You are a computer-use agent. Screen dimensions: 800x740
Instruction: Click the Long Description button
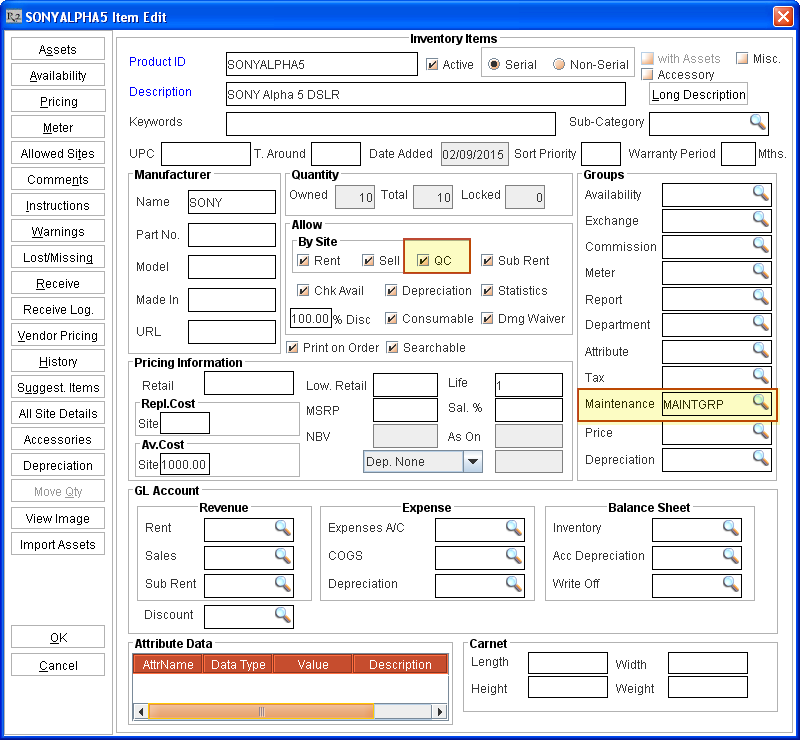coord(698,95)
